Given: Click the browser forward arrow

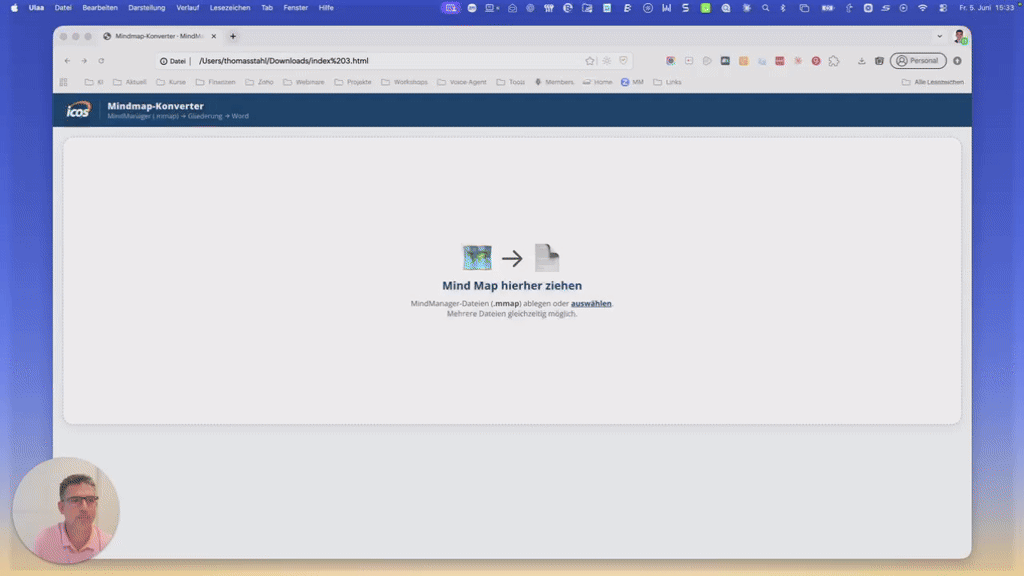Looking at the screenshot, I should [x=84, y=61].
